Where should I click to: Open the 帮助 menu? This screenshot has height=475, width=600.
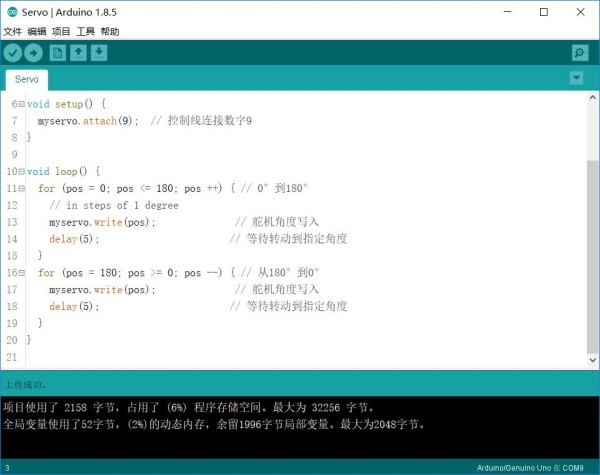[x=110, y=31]
